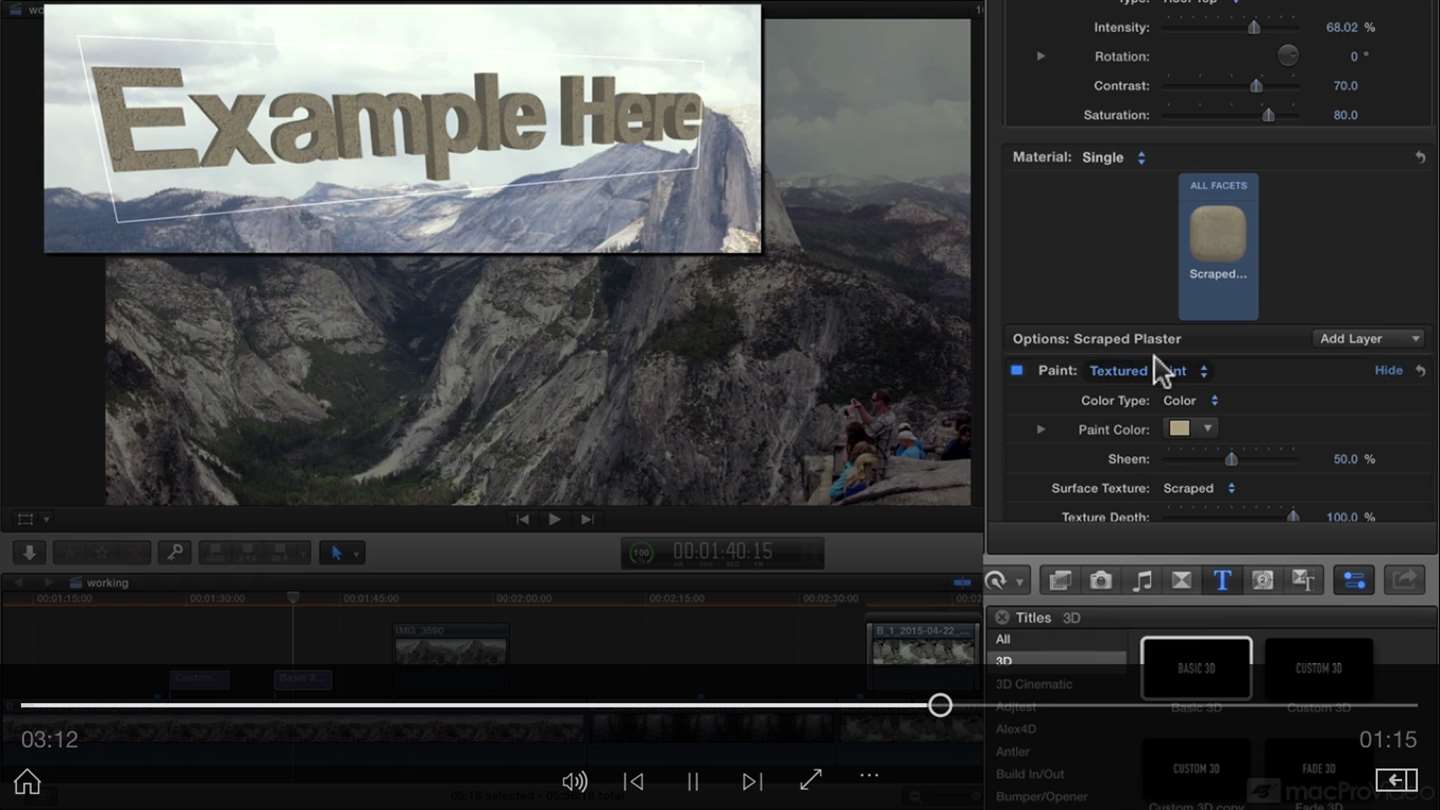
Task: Select the 3D titles category
Action: [1004, 661]
